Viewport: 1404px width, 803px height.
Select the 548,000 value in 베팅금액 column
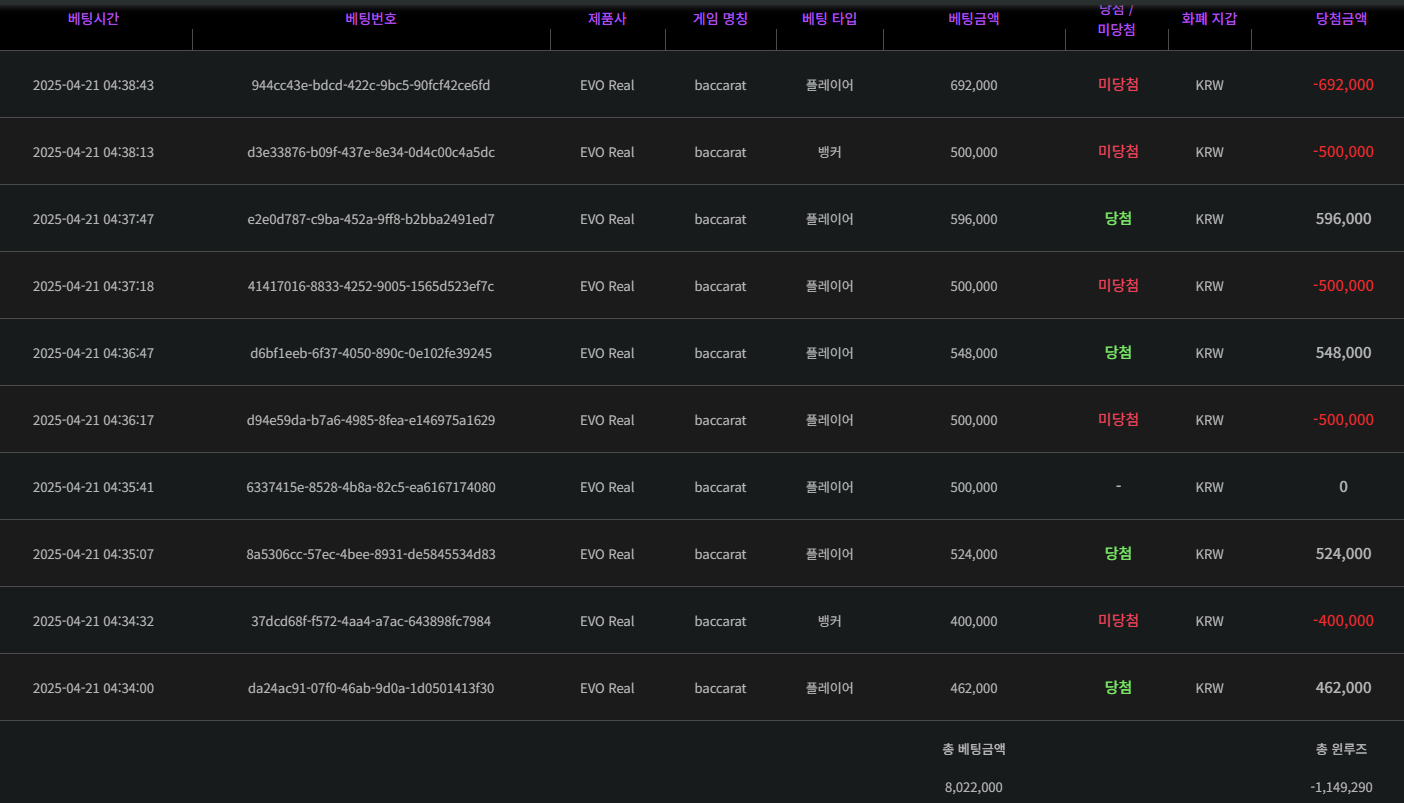[973, 353]
